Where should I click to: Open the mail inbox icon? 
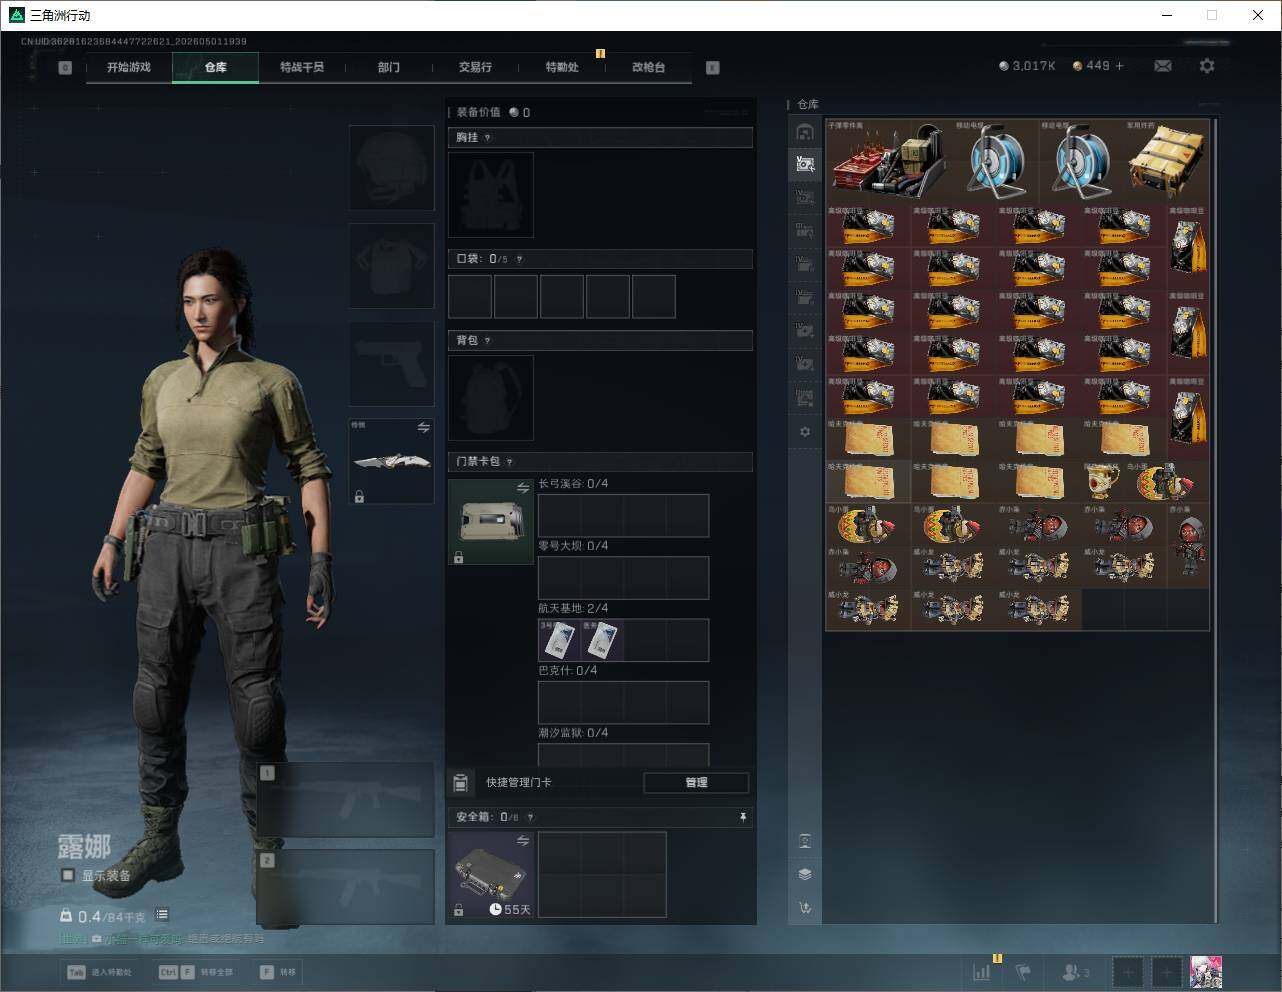pyautogui.click(x=1163, y=66)
